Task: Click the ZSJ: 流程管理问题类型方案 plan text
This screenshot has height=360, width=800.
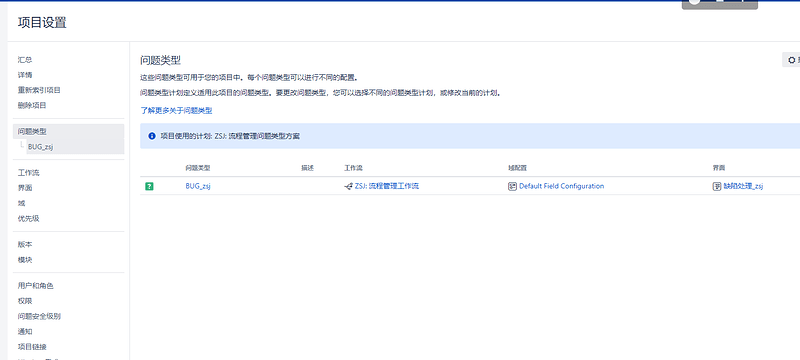Action: pos(258,136)
